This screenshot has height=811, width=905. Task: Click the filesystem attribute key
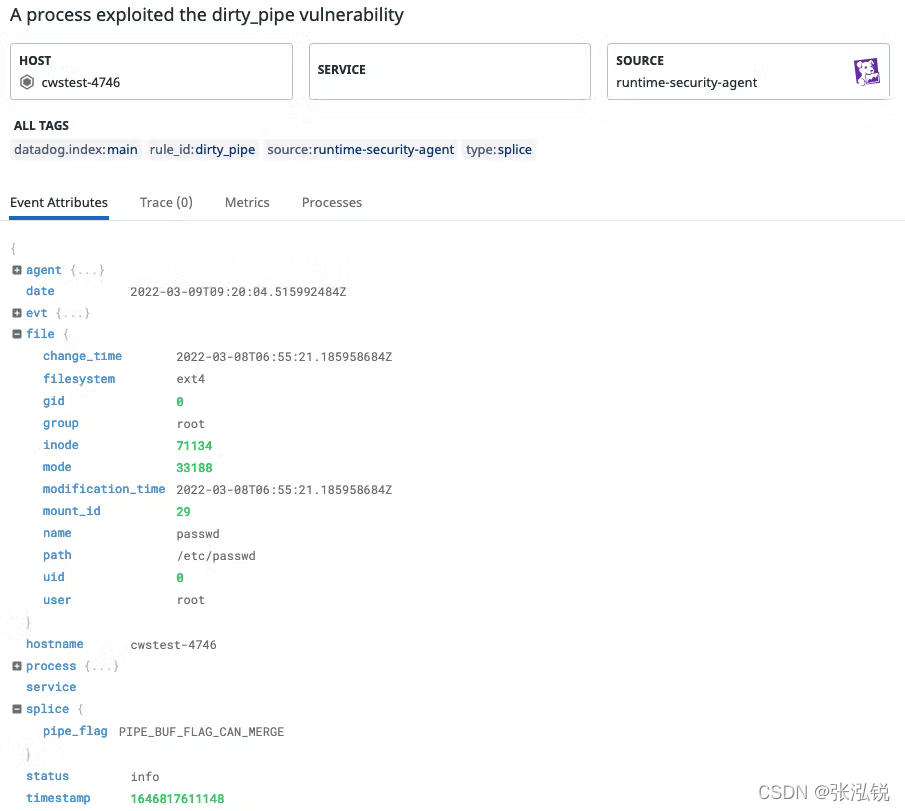point(79,379)
